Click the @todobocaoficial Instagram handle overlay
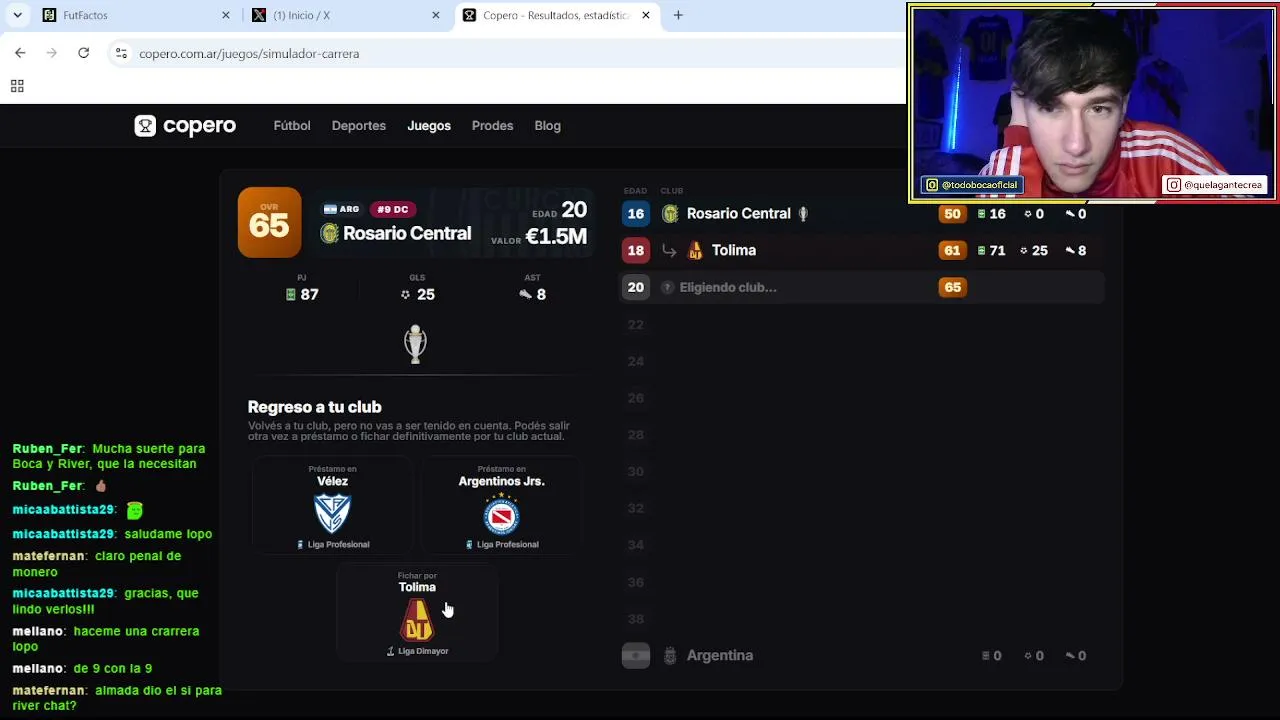1280x720 pixels. (971, 185)
